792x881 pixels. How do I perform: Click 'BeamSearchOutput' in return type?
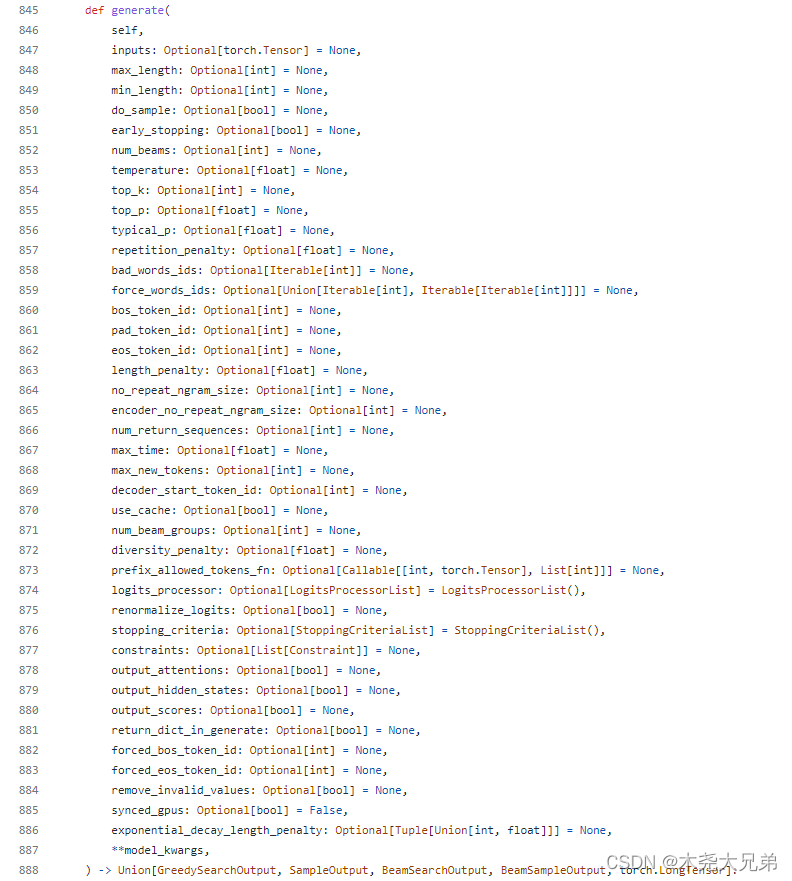coord(434,870)
